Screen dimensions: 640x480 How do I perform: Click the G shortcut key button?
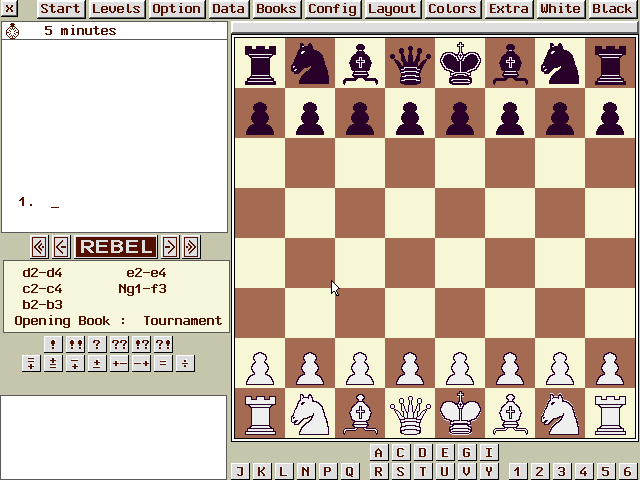click(x=467, y=453)
